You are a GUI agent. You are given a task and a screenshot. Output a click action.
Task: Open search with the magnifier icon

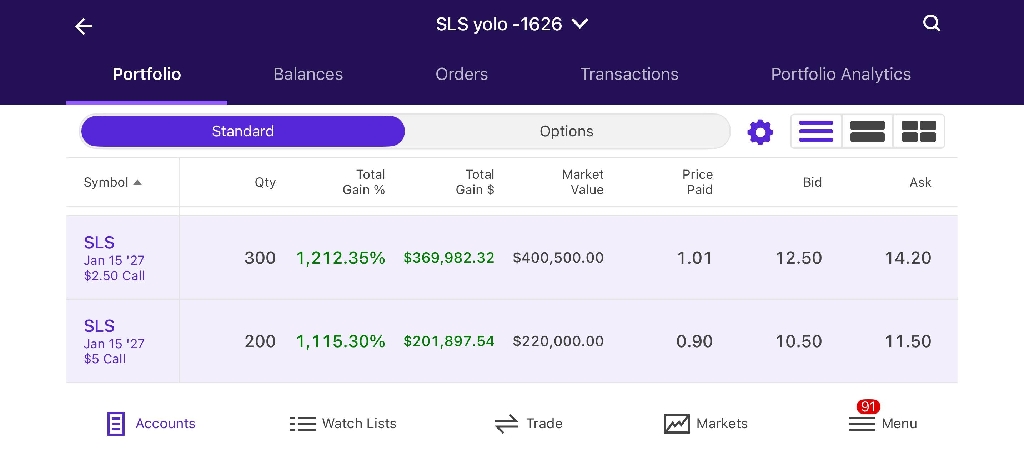(x=931, y=24)
